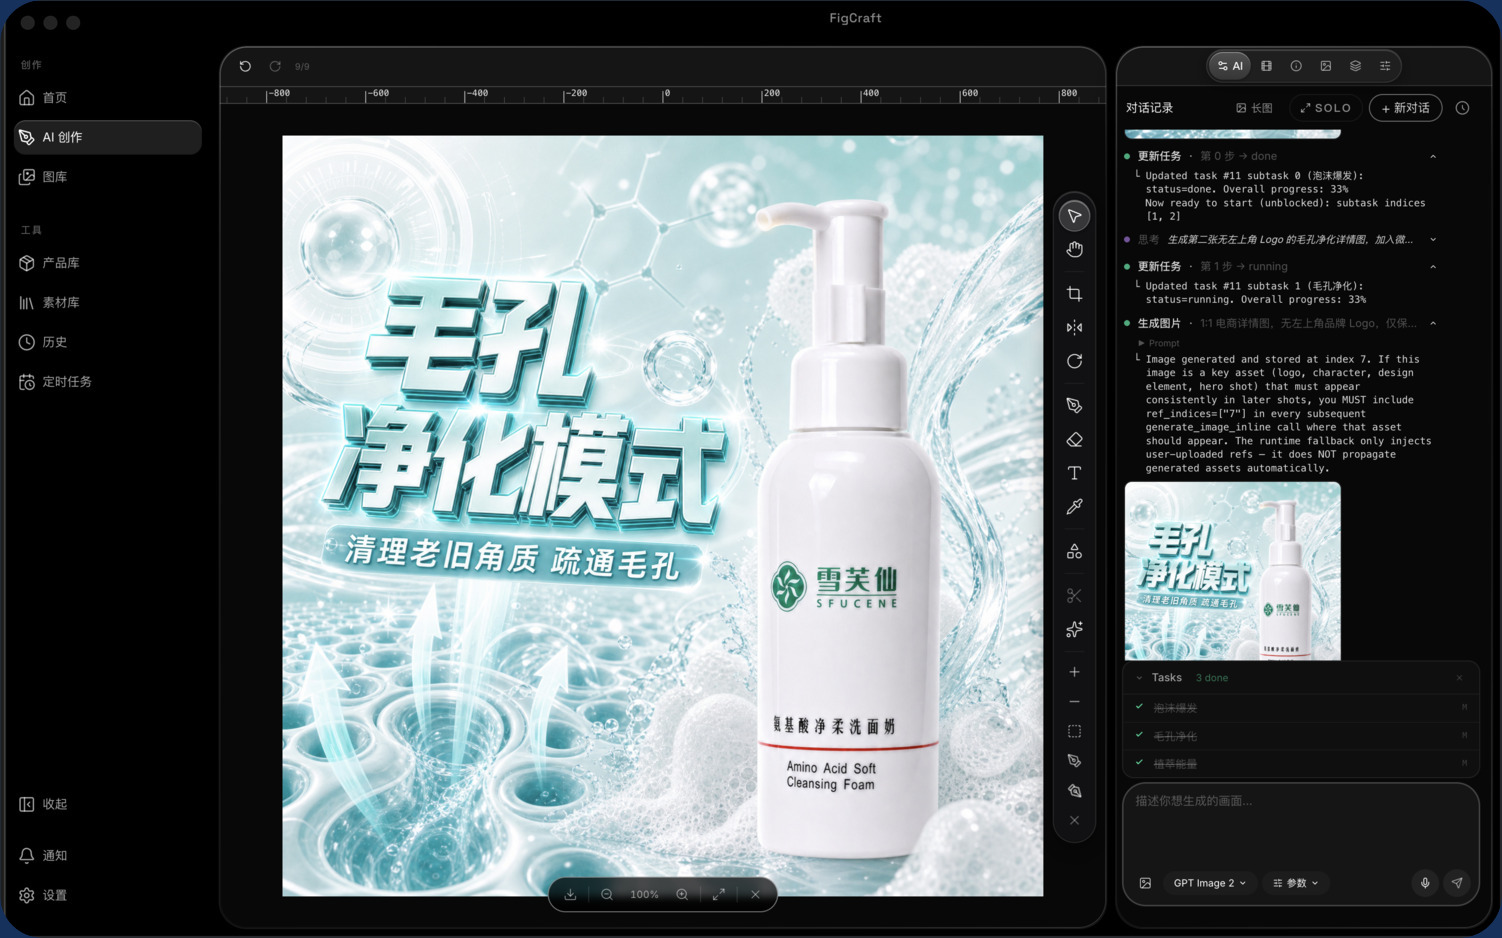Click the rotate tool in canvas toolbar
This screenshot has height=938, width=1502.
[x=1074, y=361]
